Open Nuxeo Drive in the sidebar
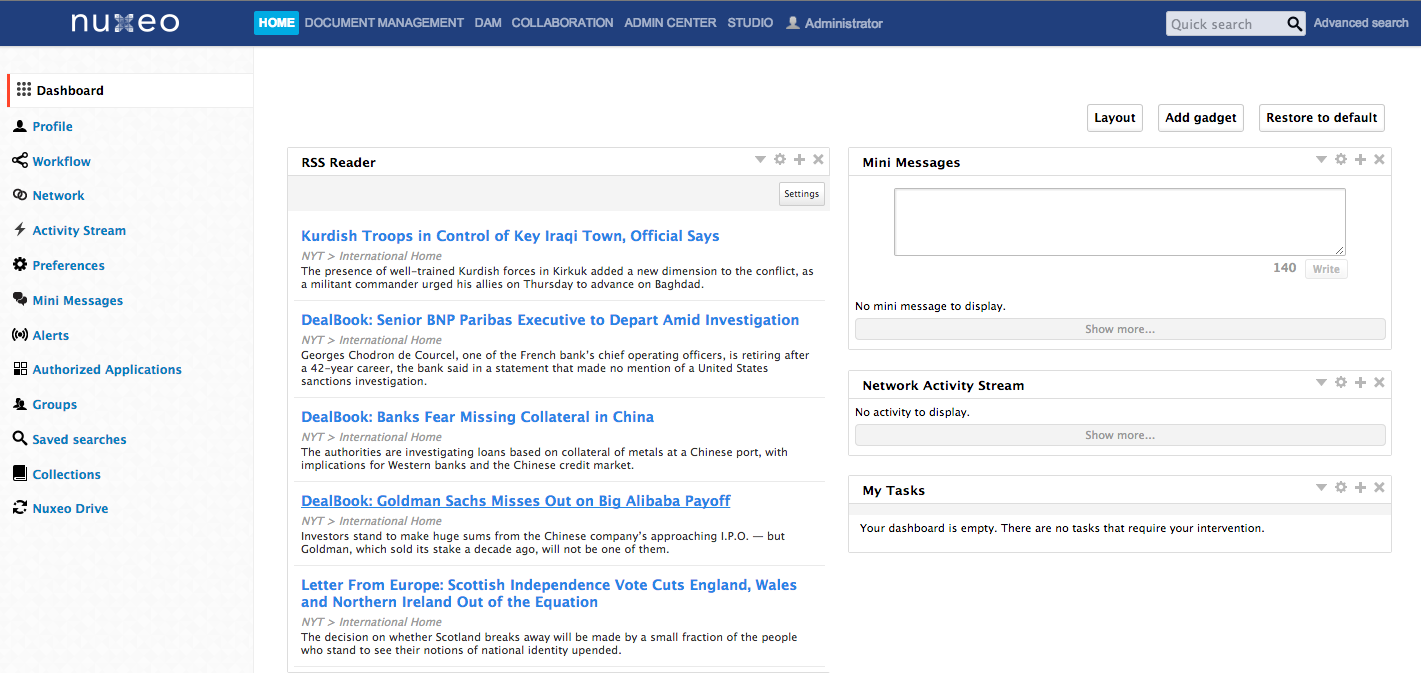The height and width of the screenshot is (673, 1421). [x=70, y=508]
